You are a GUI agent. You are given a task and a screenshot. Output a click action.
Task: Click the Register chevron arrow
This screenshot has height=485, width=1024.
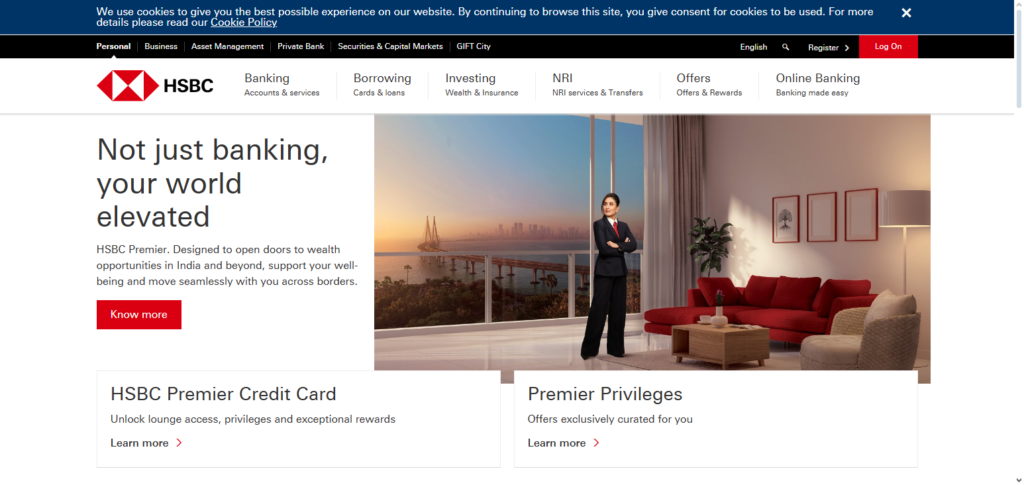(847, 48)
